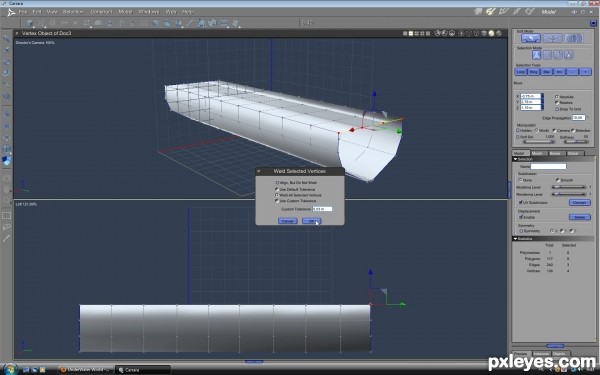Collapse the Statistics section
600x375 pixels.
[515, 239]
